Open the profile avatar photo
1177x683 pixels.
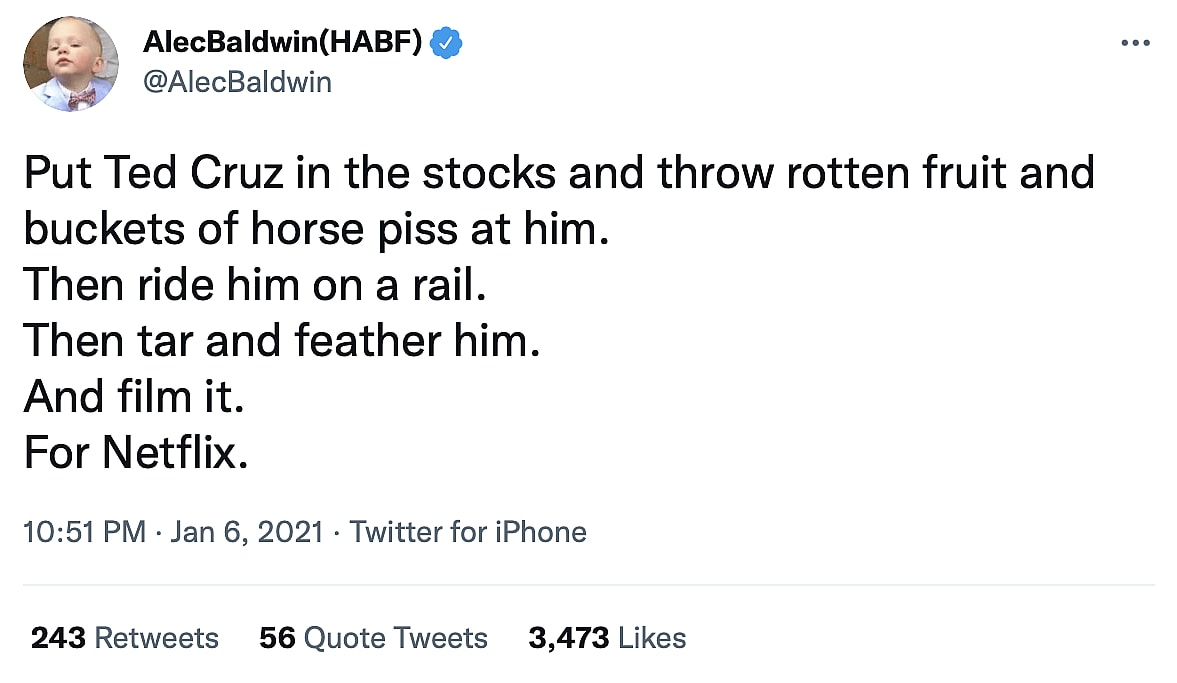[69, 65]
